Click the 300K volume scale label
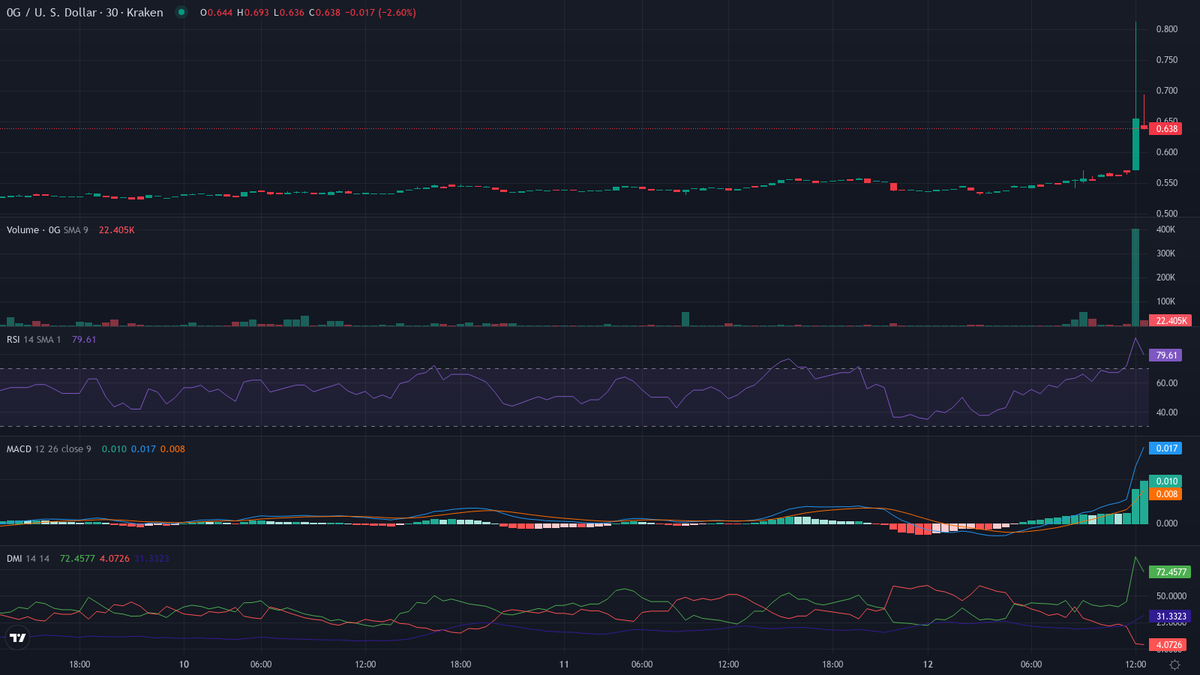The width and height of the screenshot is (1200, 675). click(1165, 254)
